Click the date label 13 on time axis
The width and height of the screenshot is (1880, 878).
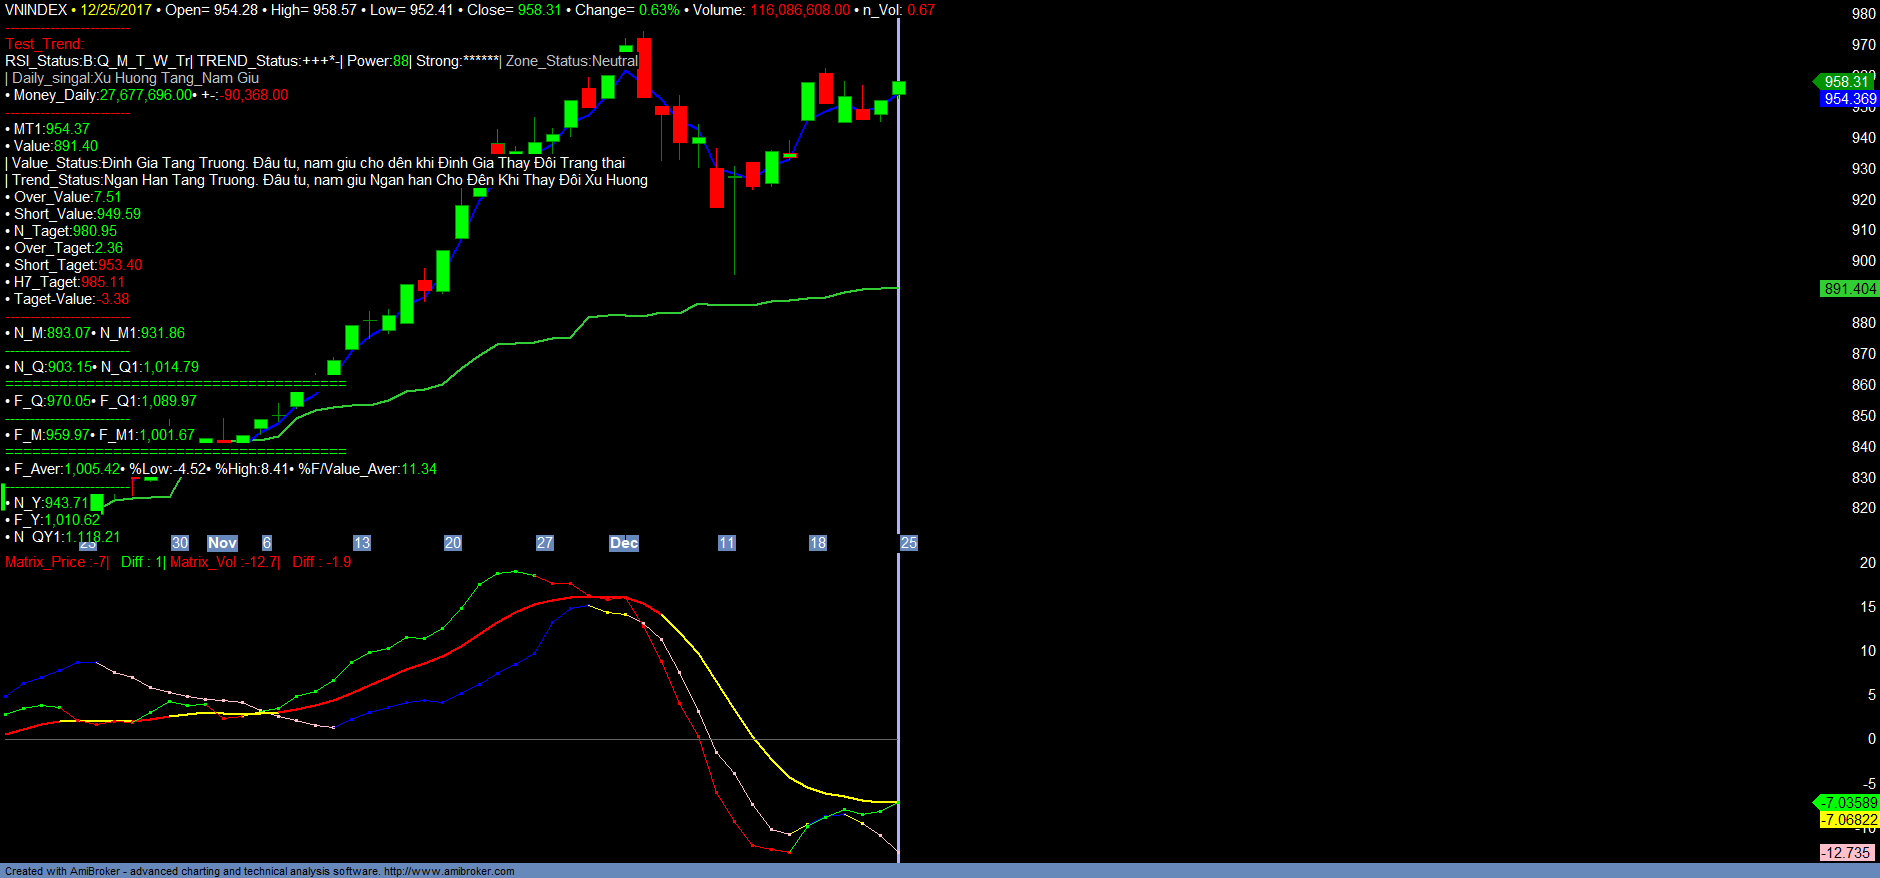pos(361,543)
